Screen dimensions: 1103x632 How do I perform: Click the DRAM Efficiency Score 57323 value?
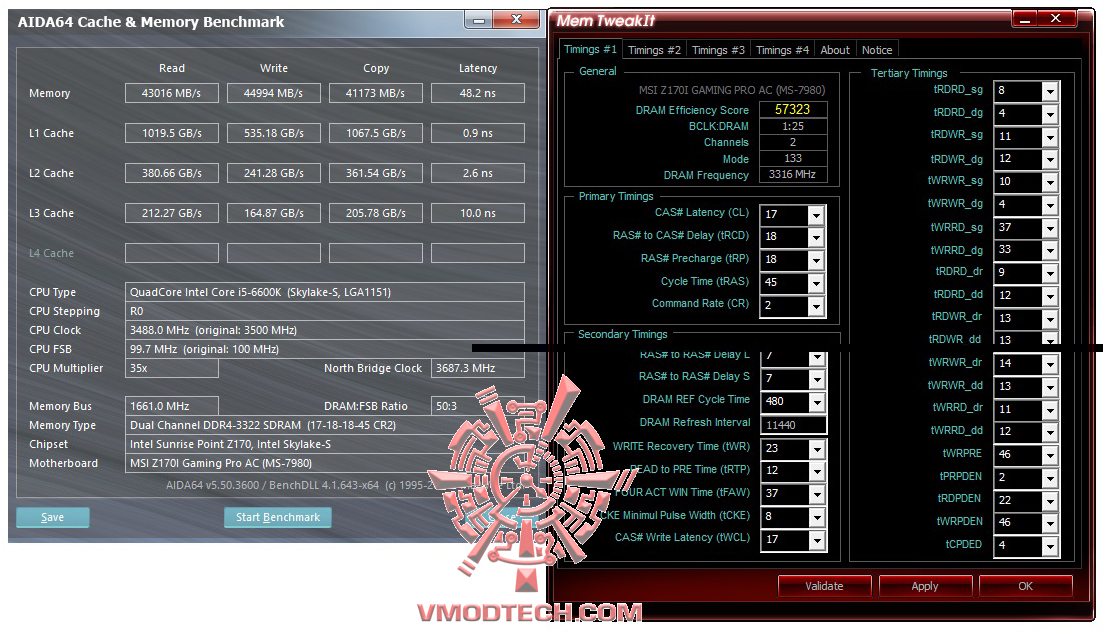click(x=793, y=110)
